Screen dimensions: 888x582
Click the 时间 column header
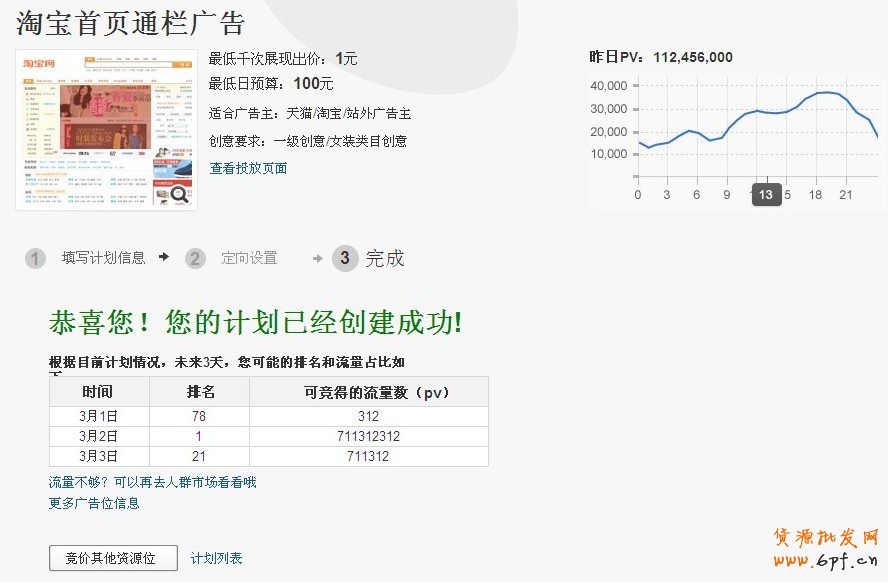(x=99, y=392)
